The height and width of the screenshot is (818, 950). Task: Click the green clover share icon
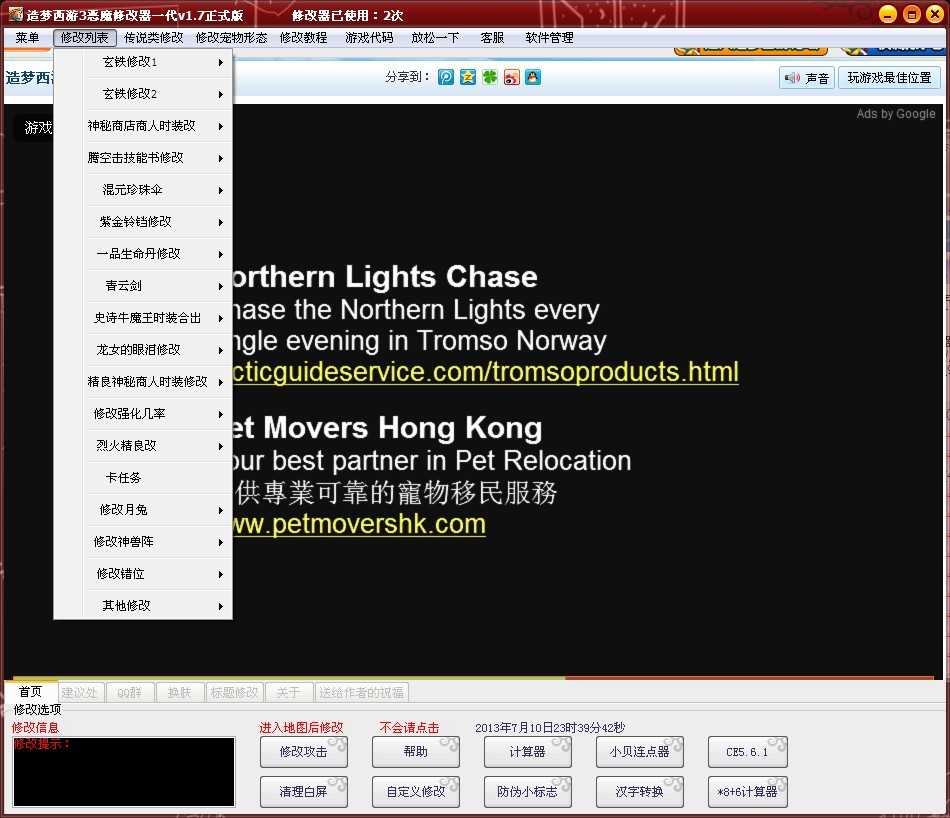click(490, 77)
